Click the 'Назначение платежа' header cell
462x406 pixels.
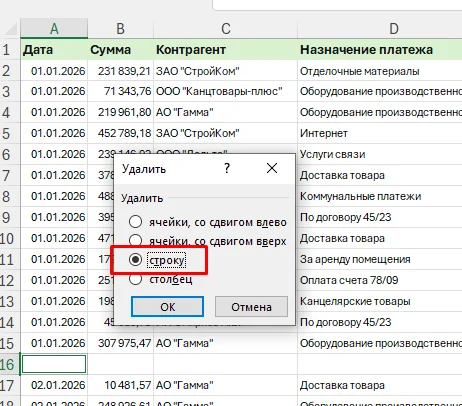tap(380, 50)
